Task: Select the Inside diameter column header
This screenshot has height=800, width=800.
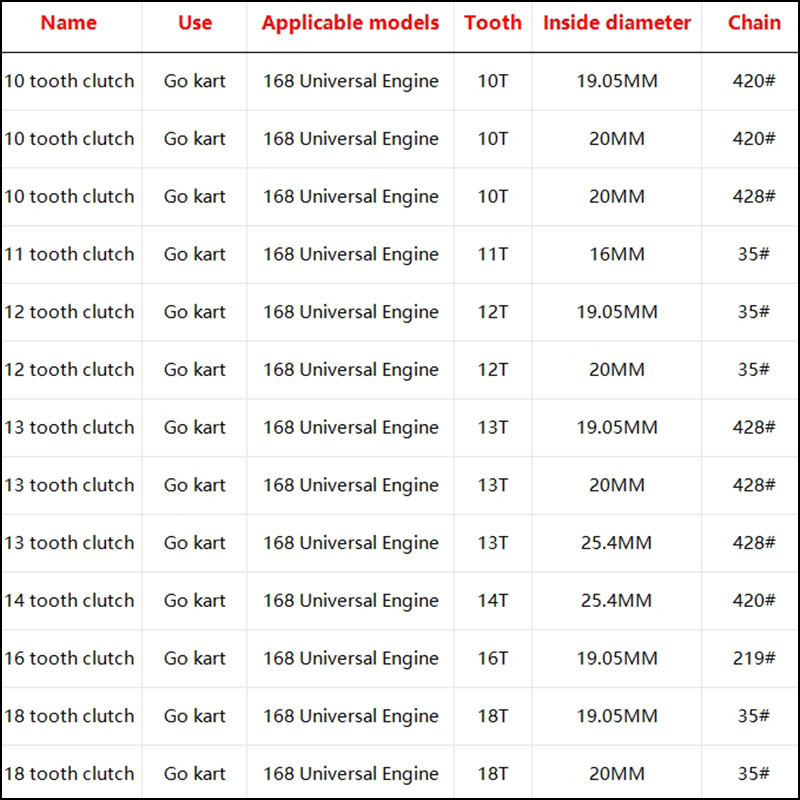Action: tap(617, 23)
